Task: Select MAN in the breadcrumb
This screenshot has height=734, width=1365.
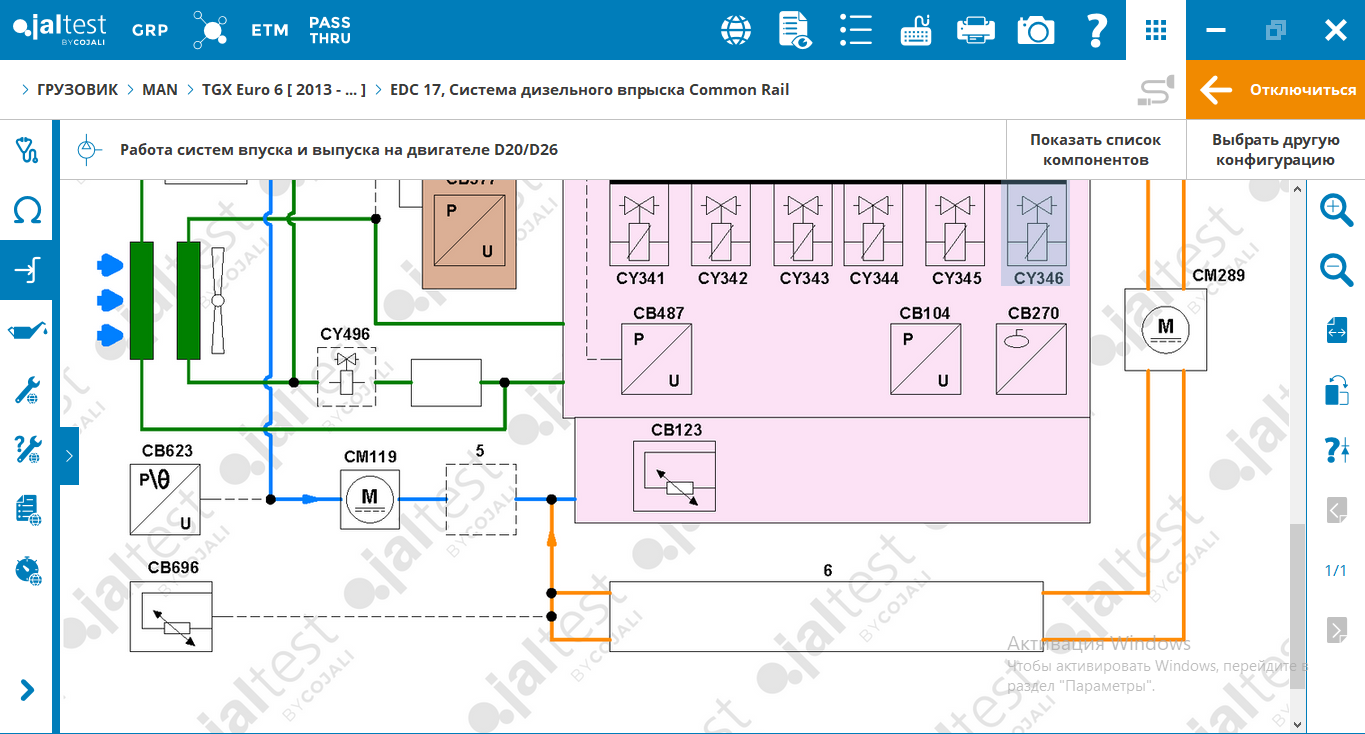Action: 160,90
